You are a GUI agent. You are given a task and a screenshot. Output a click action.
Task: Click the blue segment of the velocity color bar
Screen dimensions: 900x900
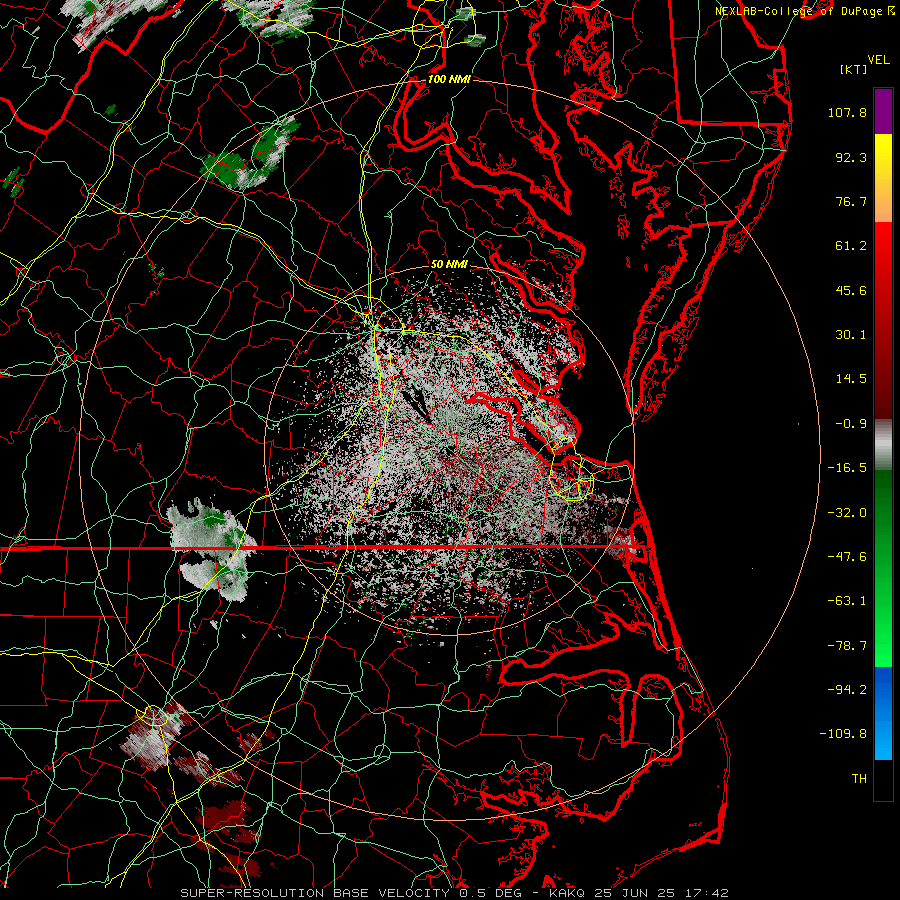pyautogui.click(x=883, y=713)
